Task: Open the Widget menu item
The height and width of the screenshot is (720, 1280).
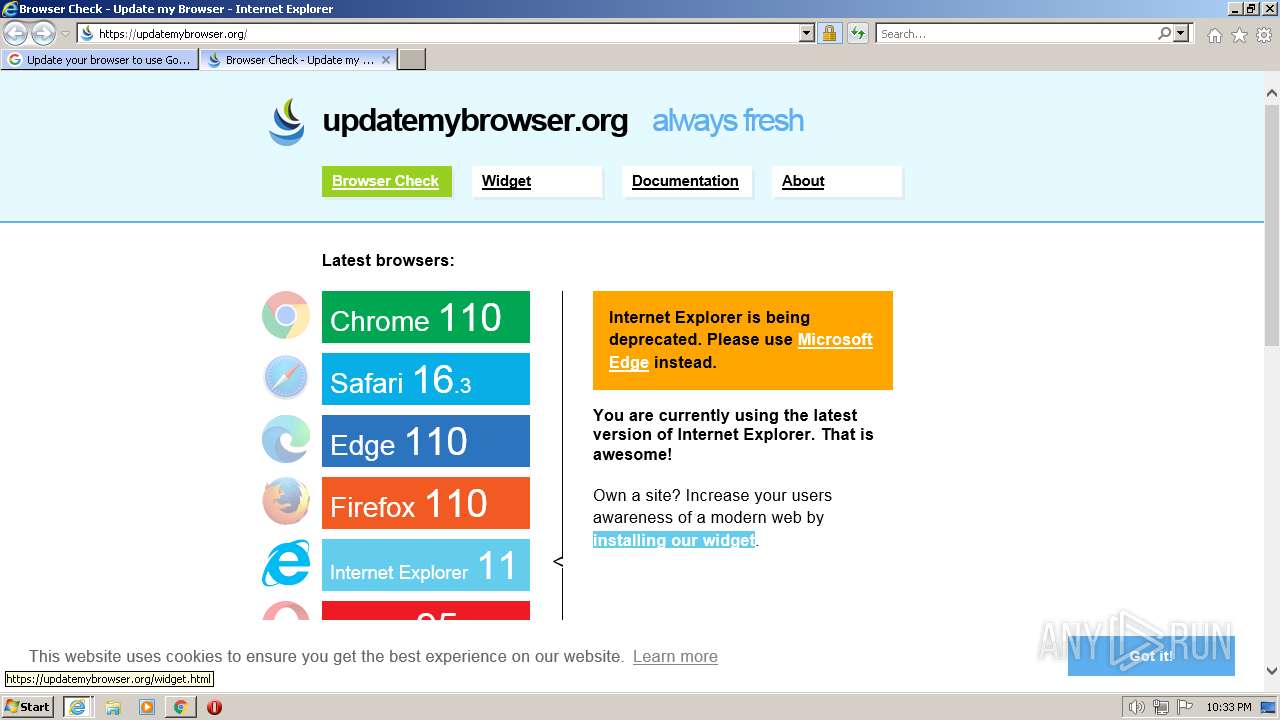Action: coord(537,181)
